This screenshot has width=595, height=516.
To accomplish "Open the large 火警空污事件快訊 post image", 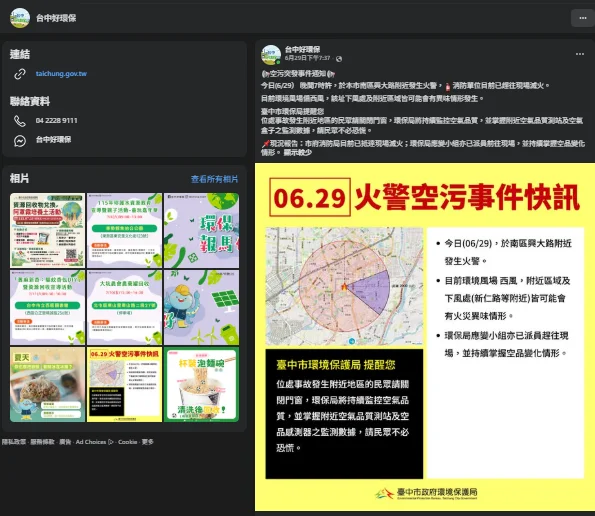I will pos(425,337).
